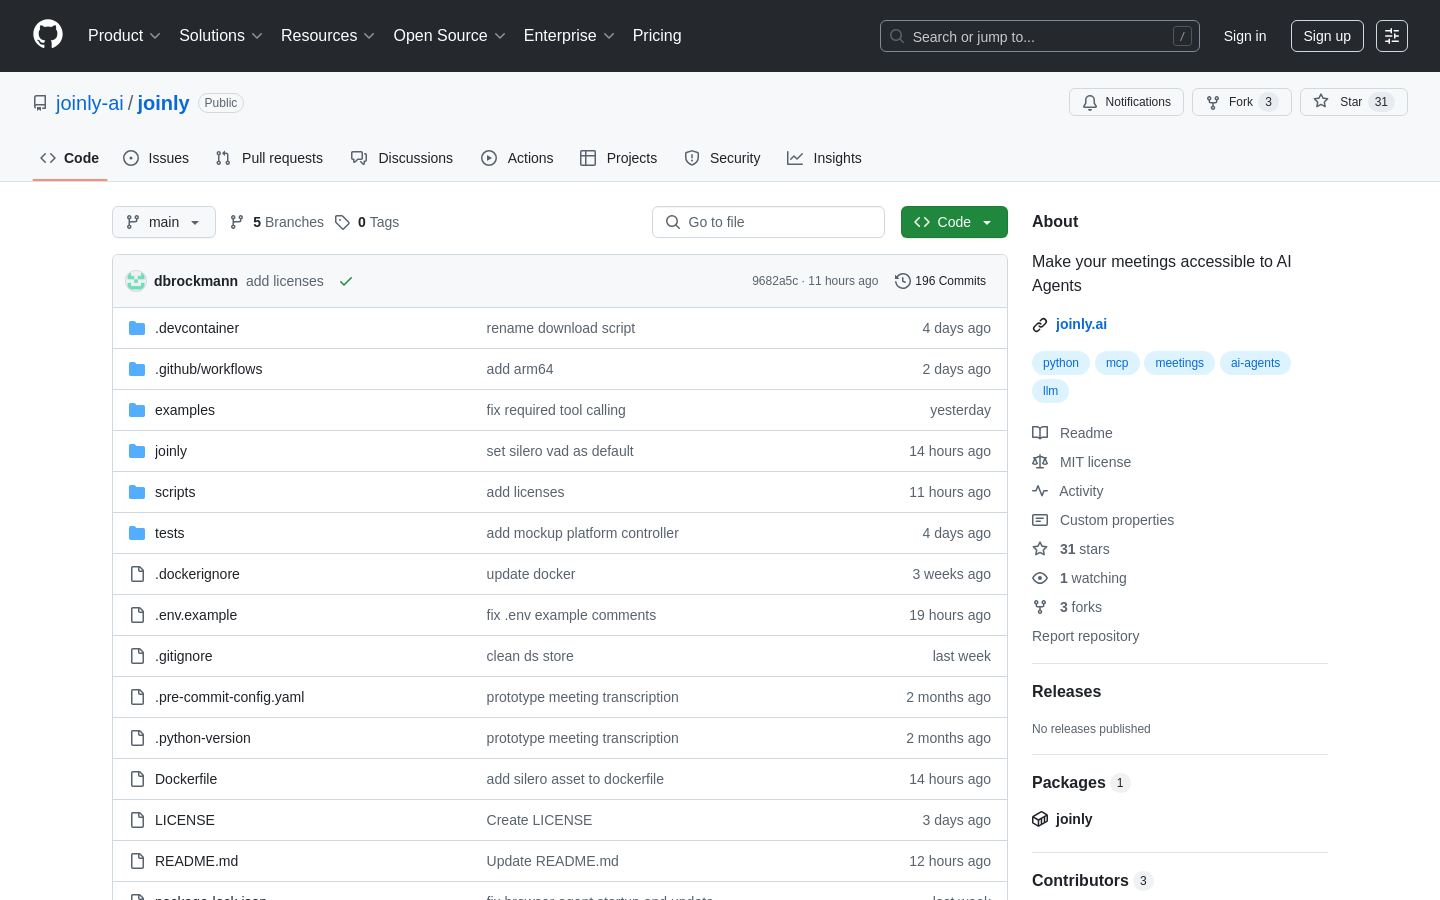
Task: Open the README.md file
Action: coord(196,861)
